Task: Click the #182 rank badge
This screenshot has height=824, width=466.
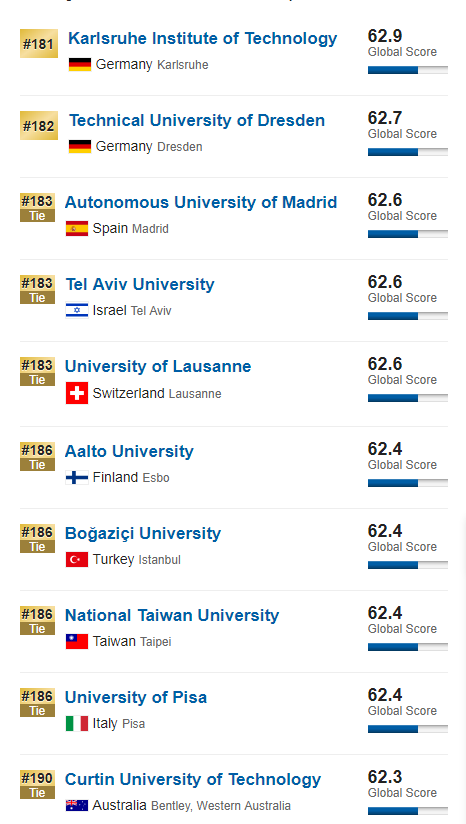Action: point(39,126)
